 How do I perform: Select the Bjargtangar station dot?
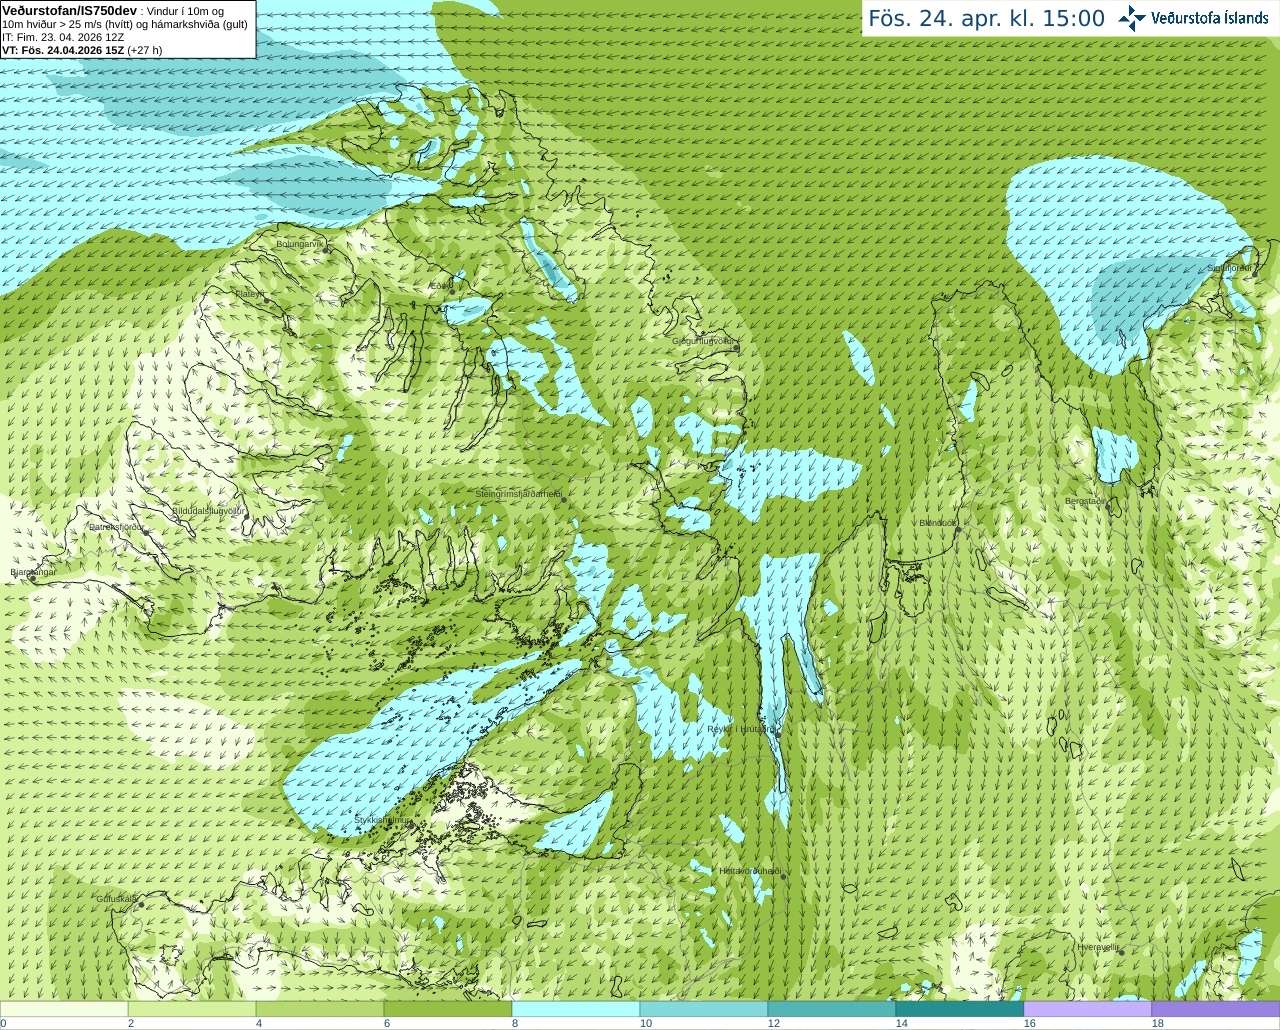pyautogui.click(x=33, y=578)
